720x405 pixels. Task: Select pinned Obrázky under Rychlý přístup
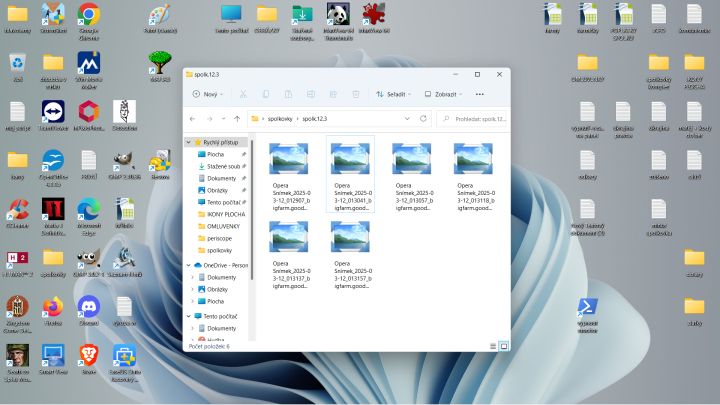pos(218,190)
